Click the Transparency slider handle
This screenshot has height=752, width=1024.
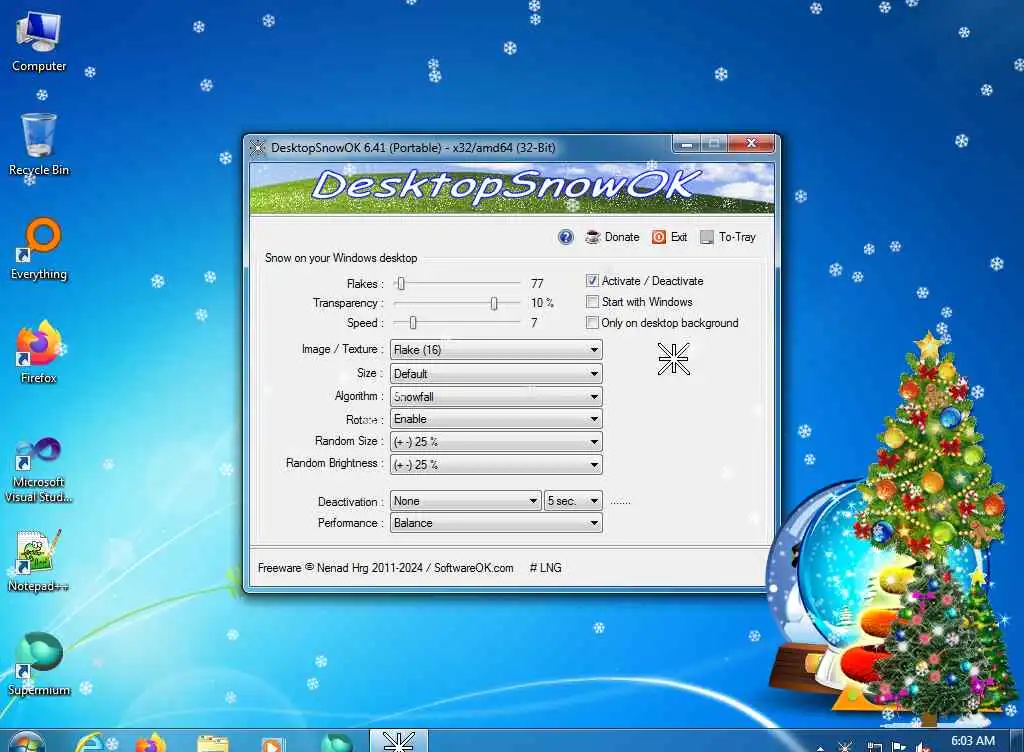[x=494, y=303]
